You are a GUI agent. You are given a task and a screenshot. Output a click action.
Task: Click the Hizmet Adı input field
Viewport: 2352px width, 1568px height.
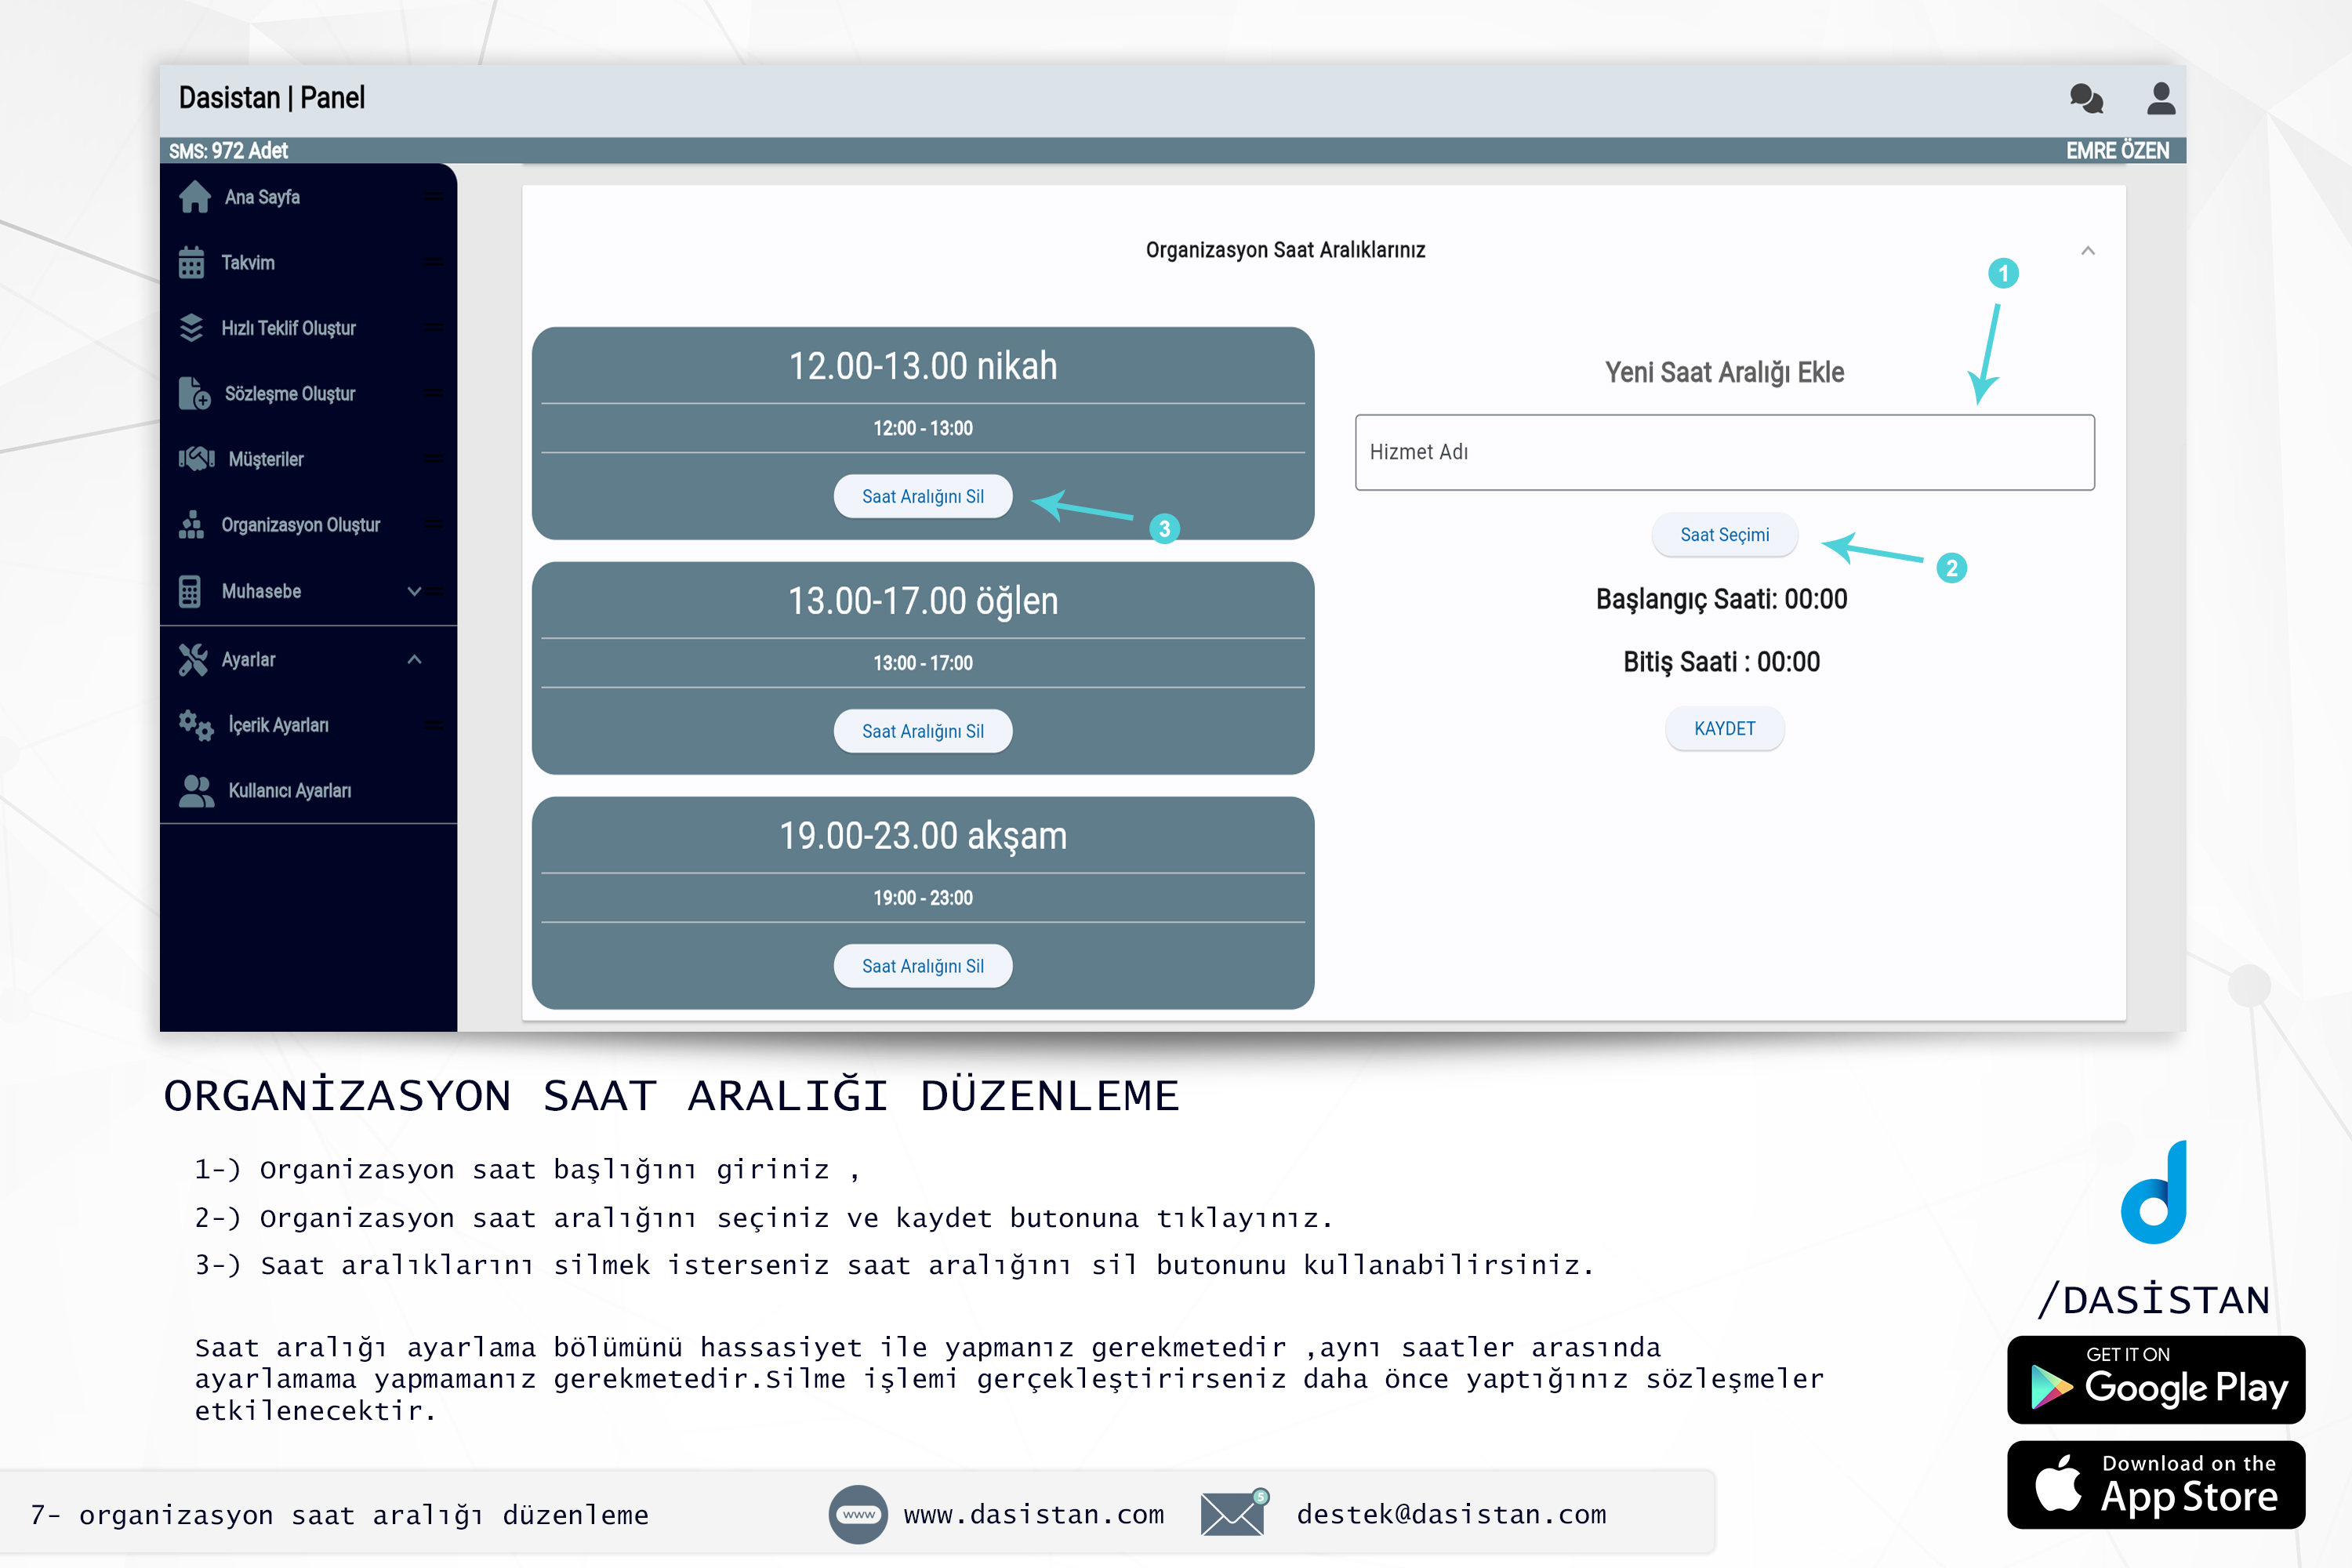coord(1725,452)
